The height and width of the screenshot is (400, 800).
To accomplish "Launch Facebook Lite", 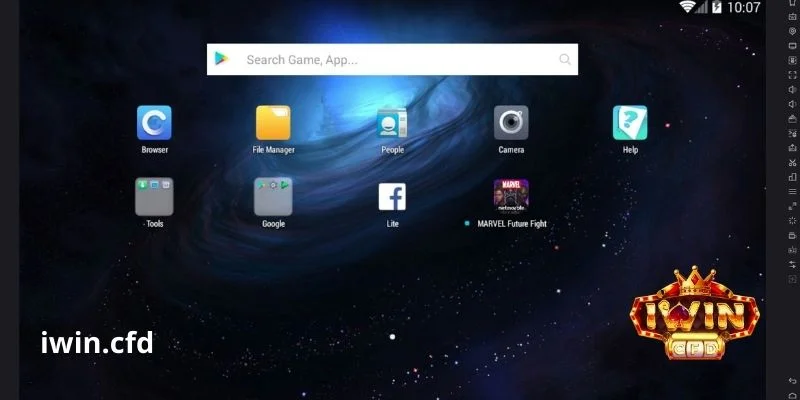I will (x=392, y=197).
